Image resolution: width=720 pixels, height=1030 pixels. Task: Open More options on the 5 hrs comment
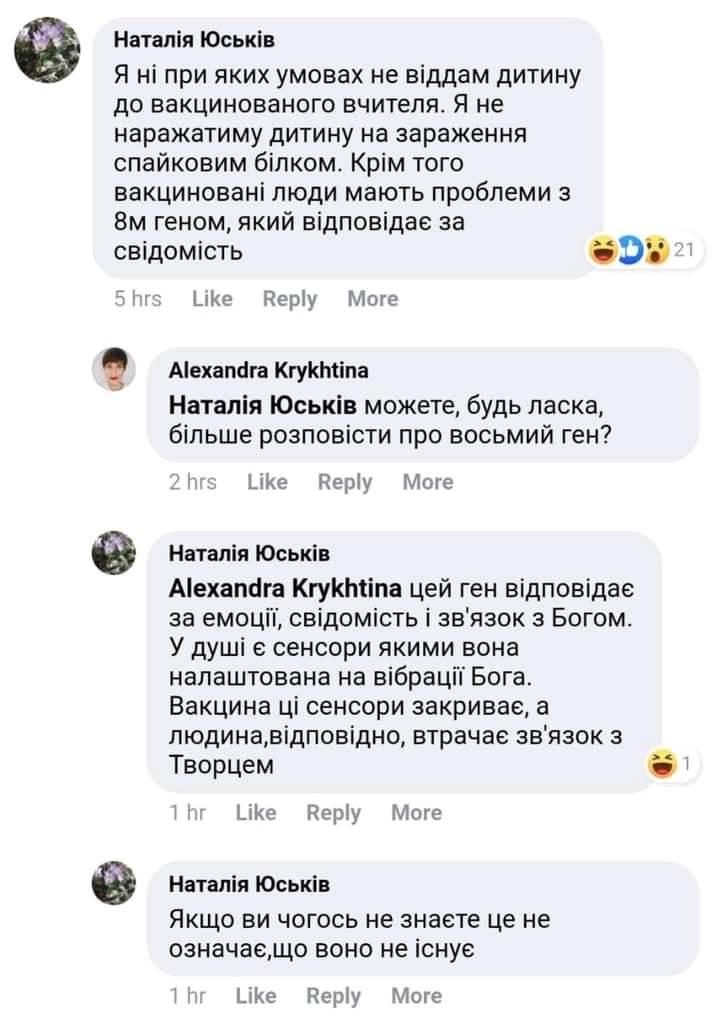coord(372,299)
